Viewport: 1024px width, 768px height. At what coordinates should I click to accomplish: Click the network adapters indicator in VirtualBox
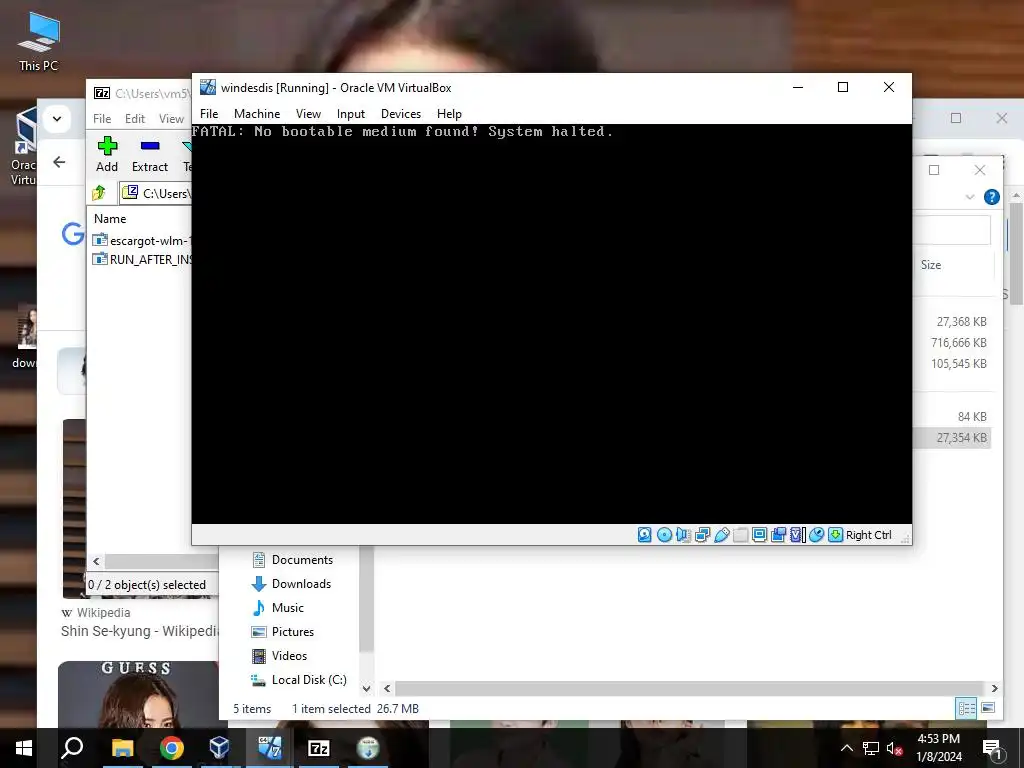(x=703, y=535)
